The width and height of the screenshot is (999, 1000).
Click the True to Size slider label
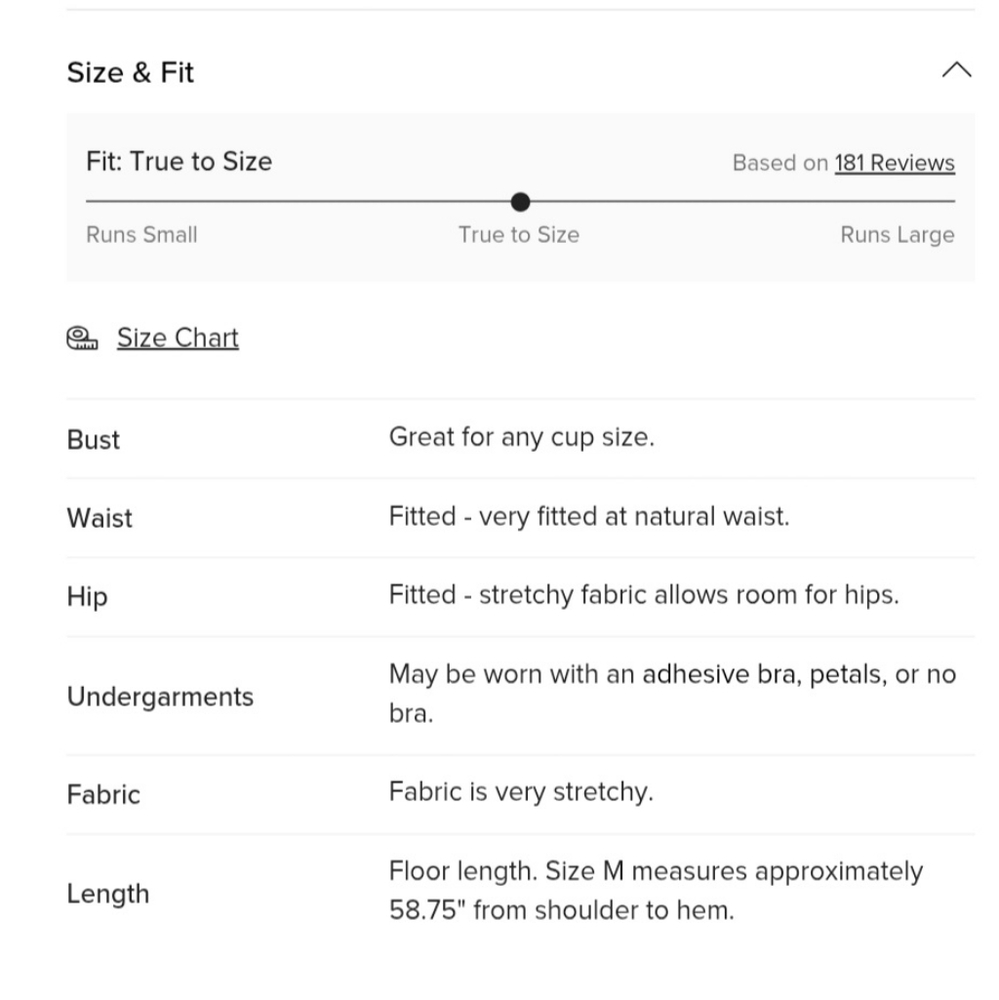[x=518, y=235]
